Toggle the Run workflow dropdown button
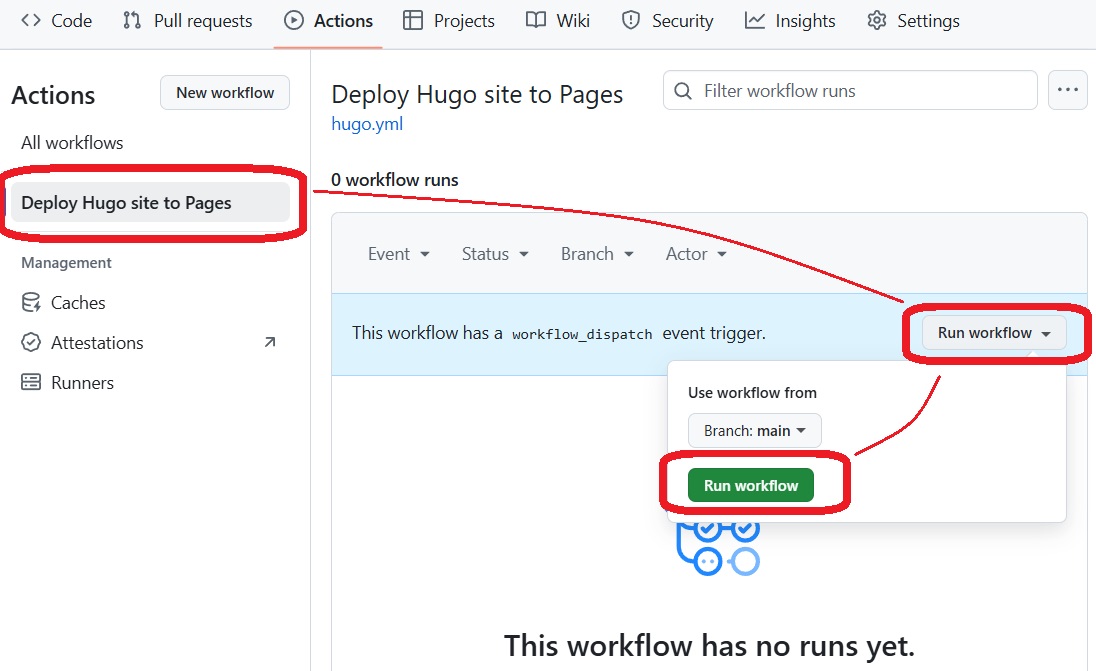 click(994, 333)
